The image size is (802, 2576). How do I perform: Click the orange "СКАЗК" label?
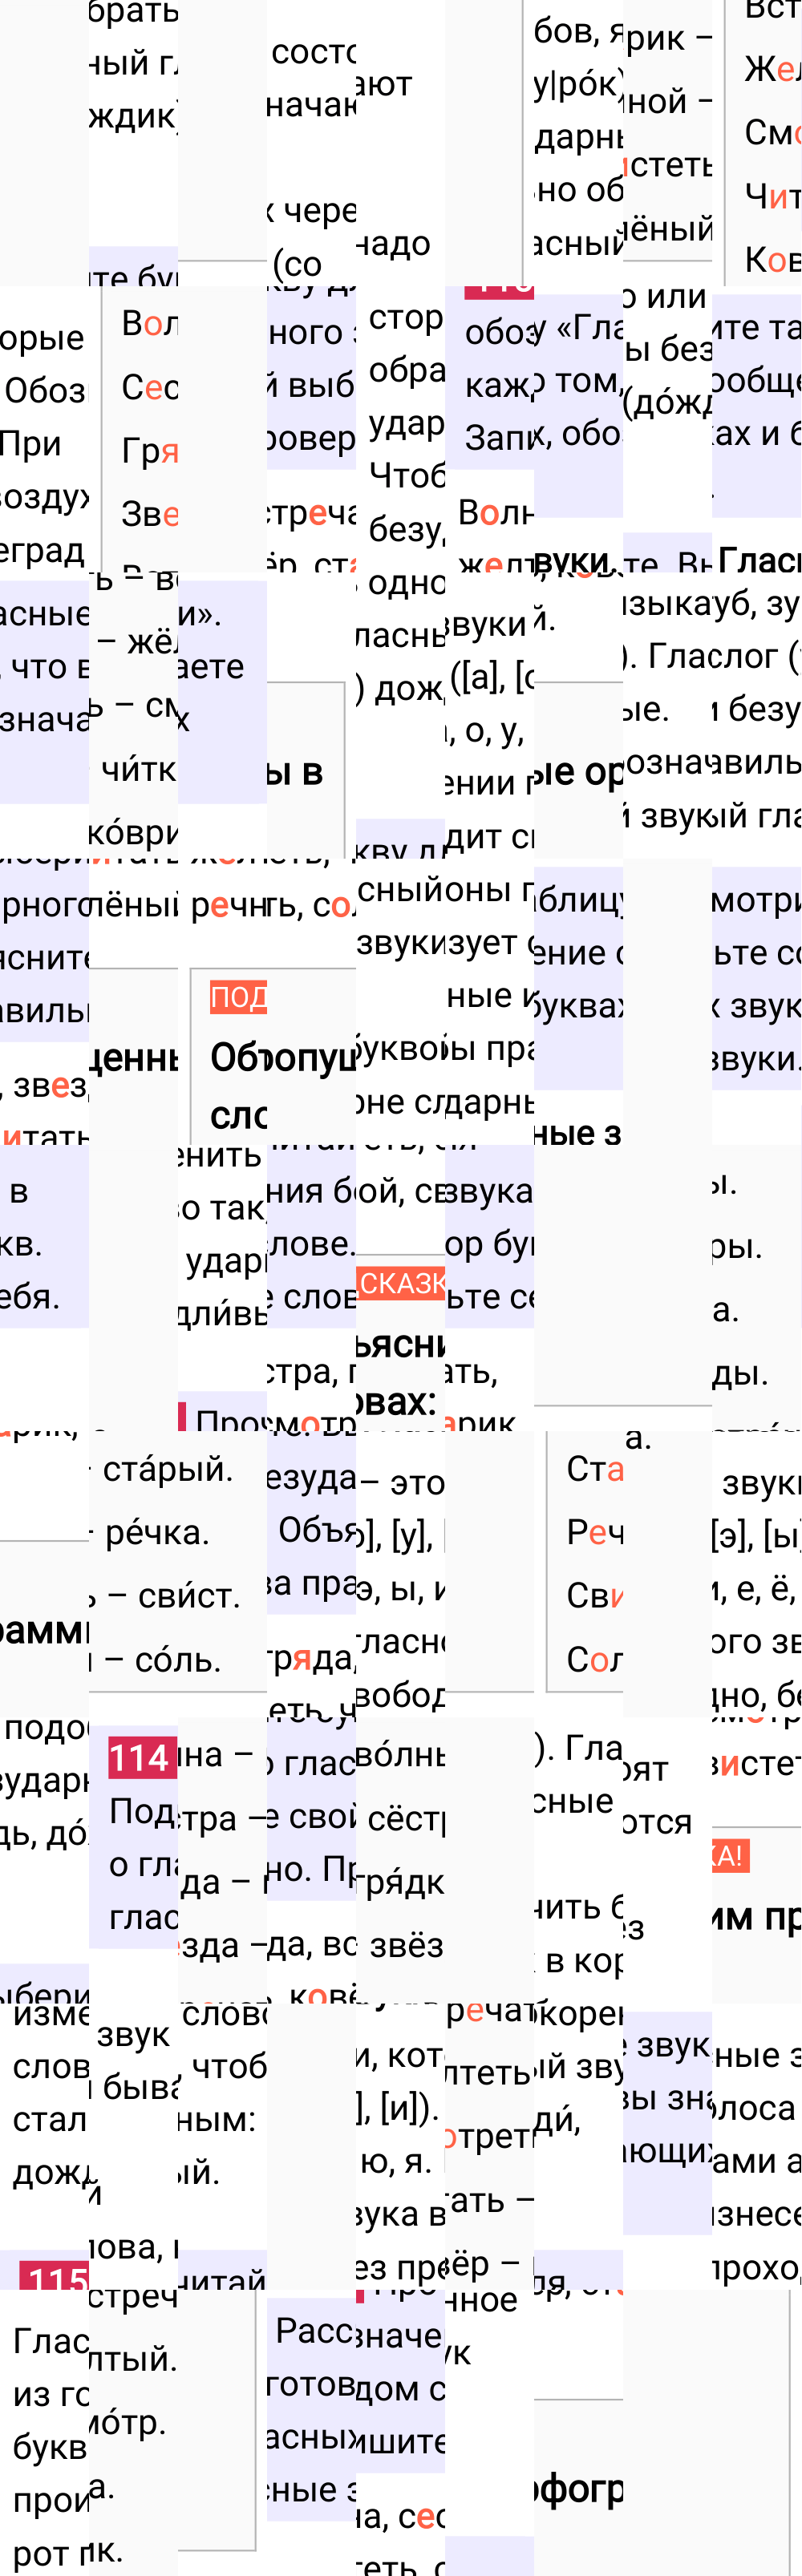(x=400, y=1283)
